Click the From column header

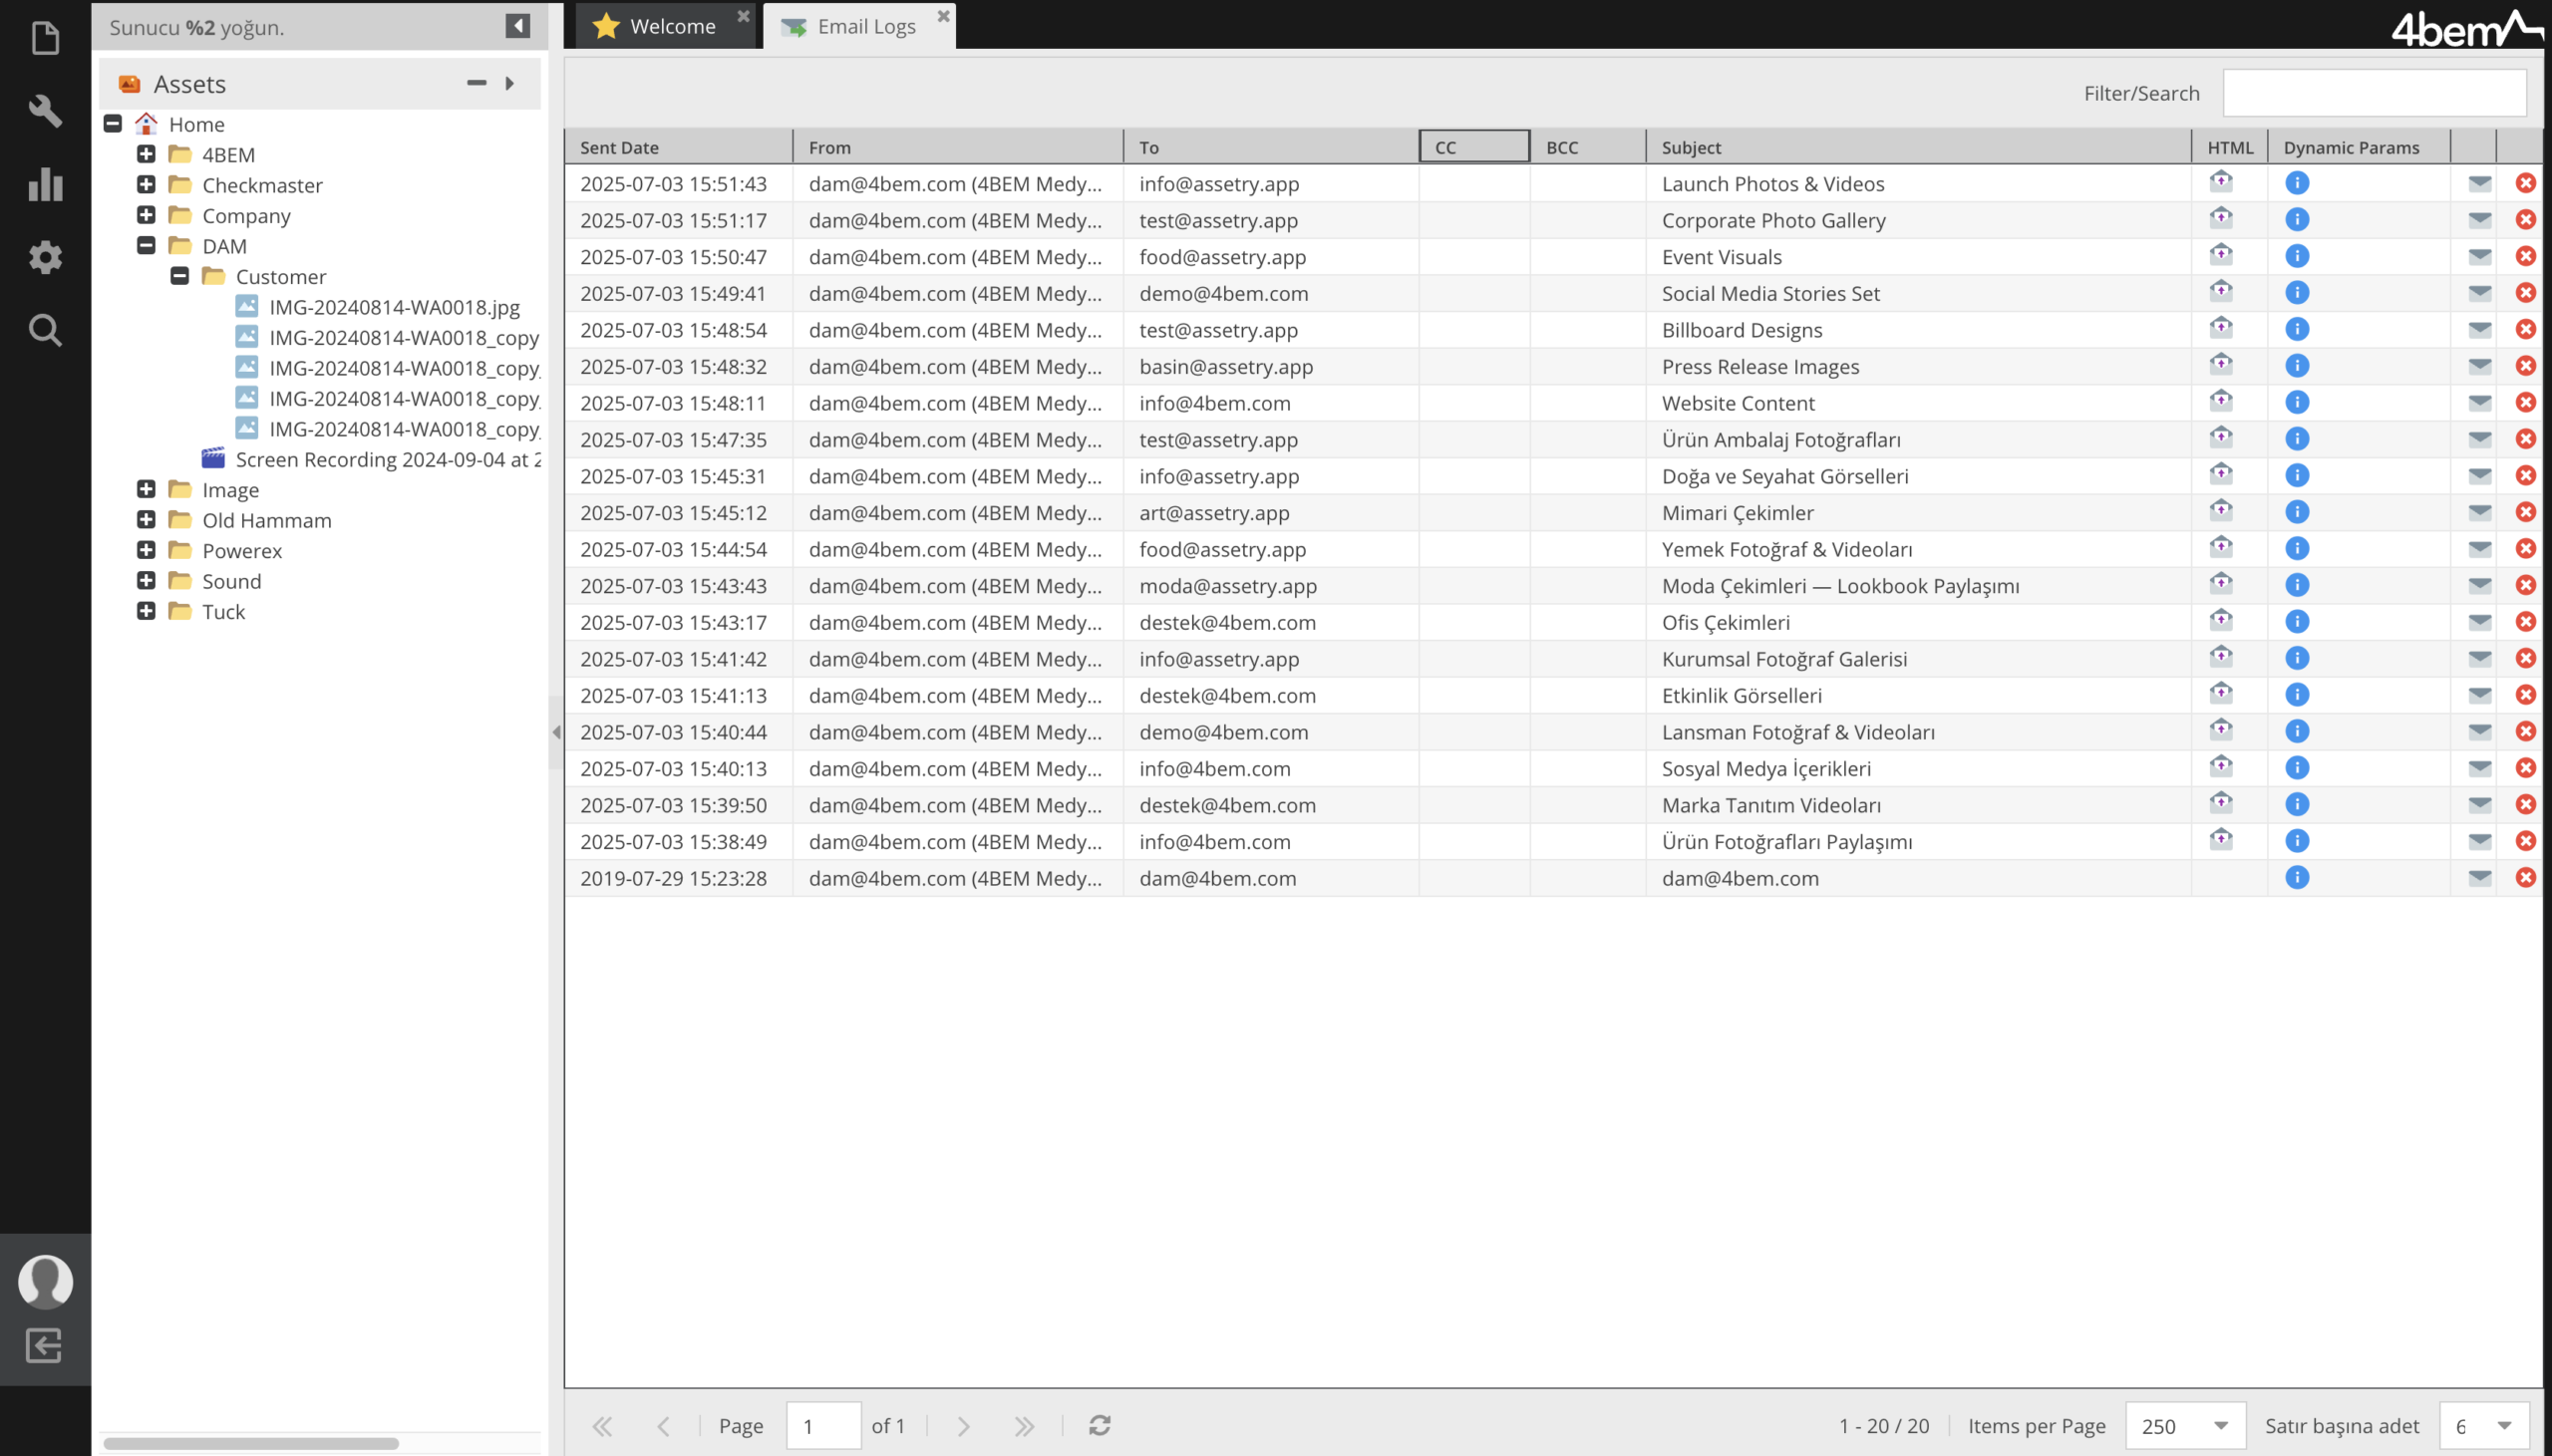(x=958, y=147)
